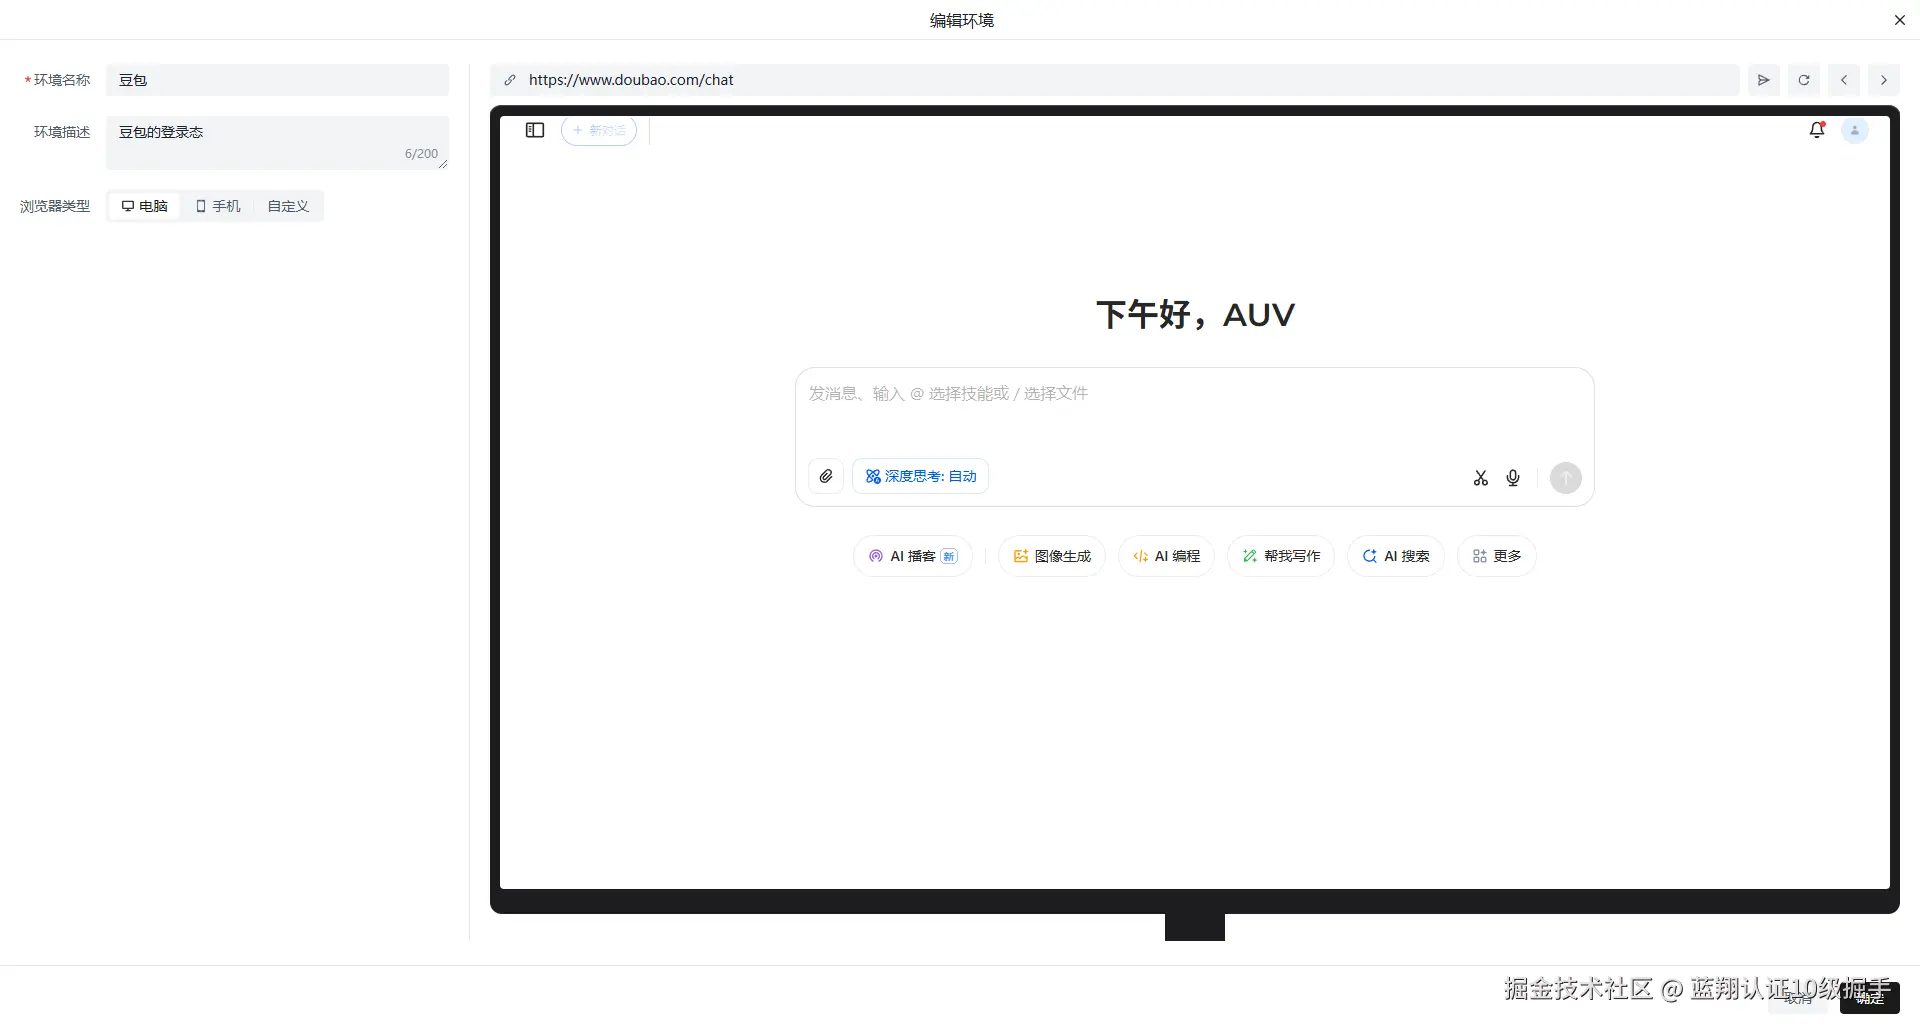1920x1030 pixels.
Task: Open the user avatar menu
Action: pyautogui.click(x=1855, y=130)
